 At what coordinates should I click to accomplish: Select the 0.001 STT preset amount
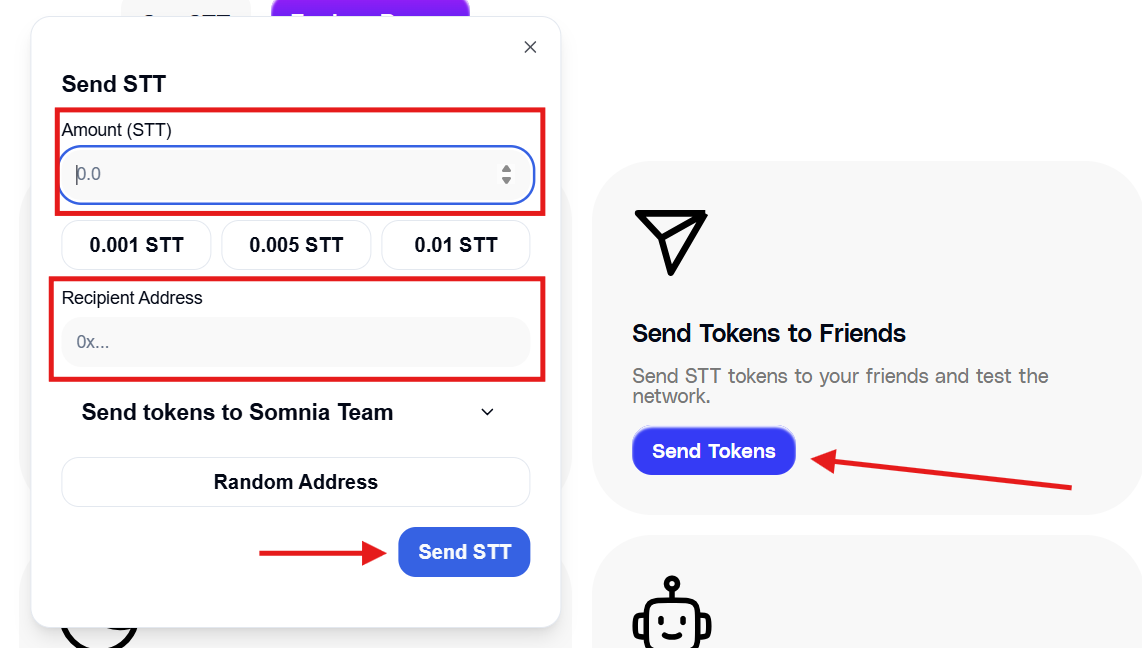point(136,245)
